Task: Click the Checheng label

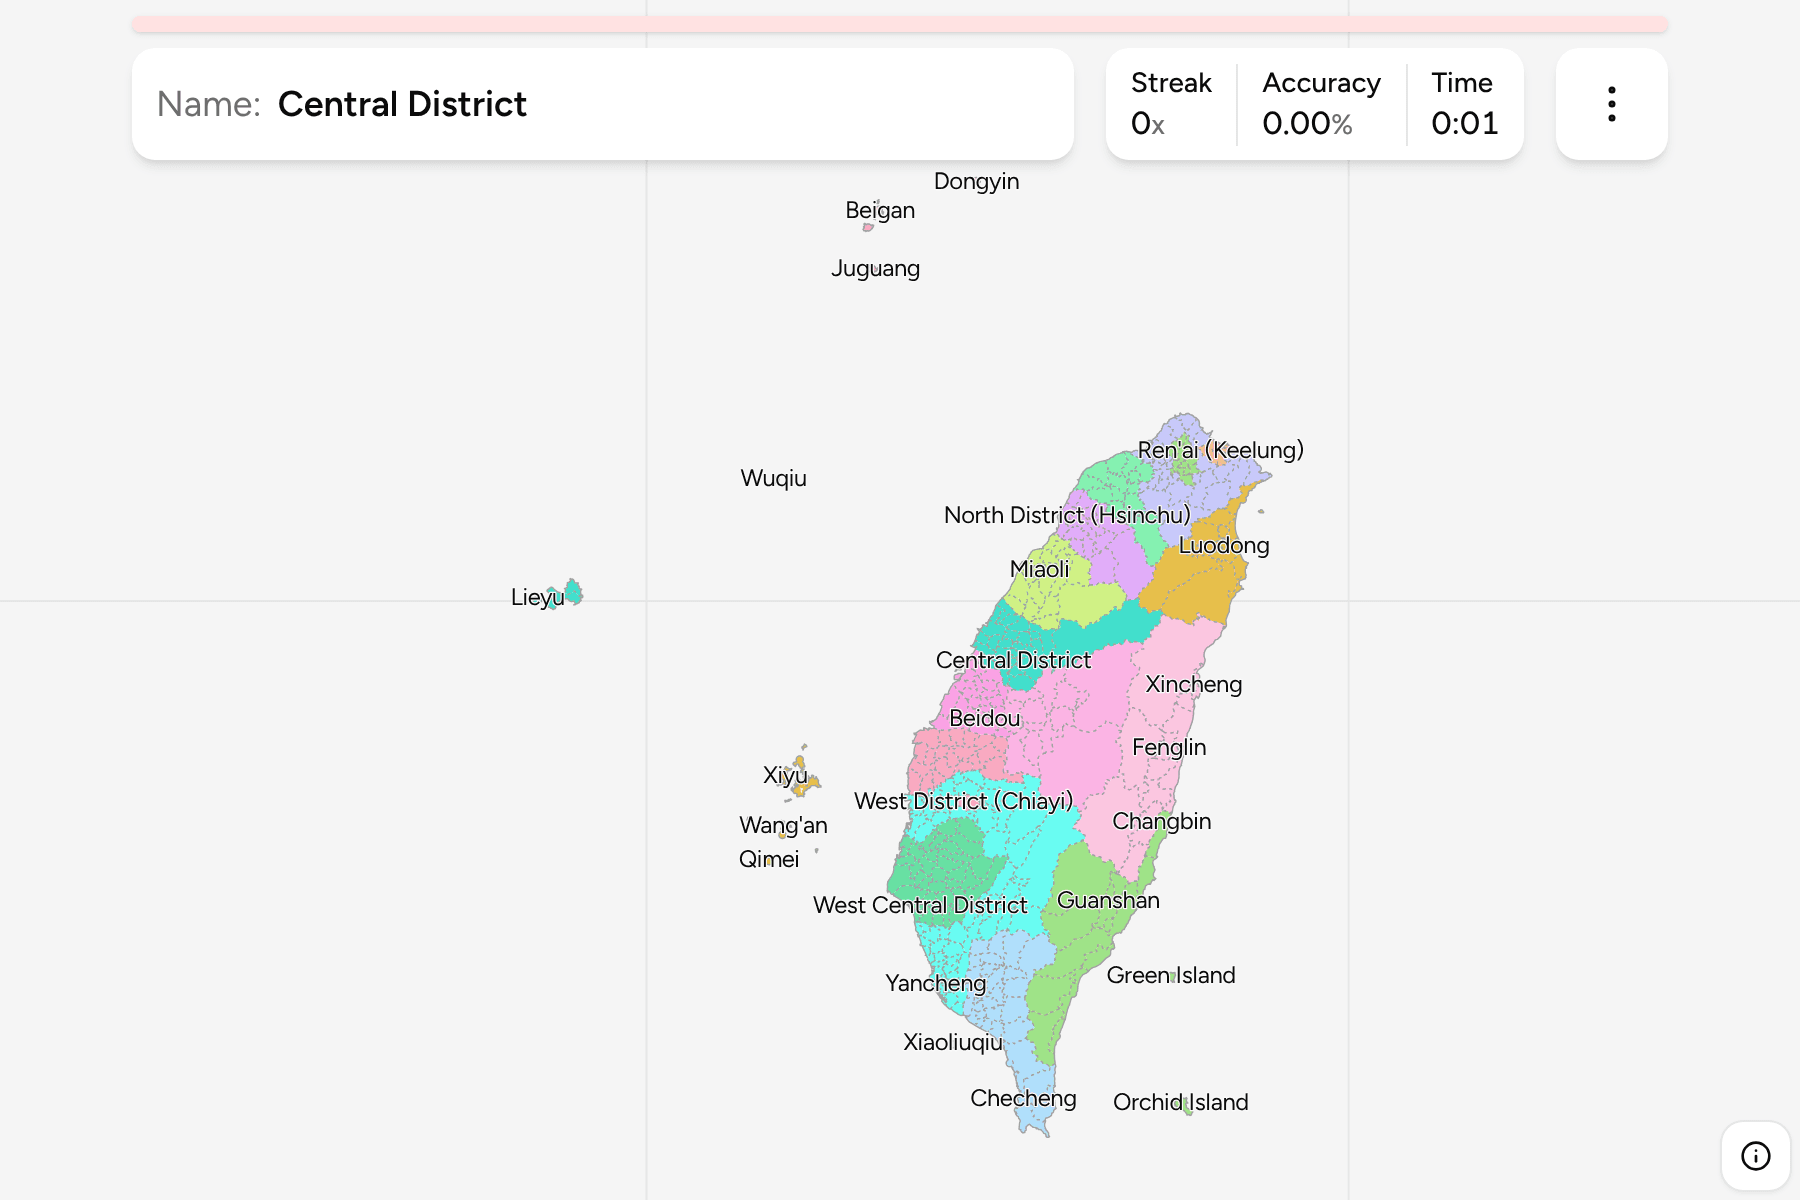Action: (x=1023, y=1099)
